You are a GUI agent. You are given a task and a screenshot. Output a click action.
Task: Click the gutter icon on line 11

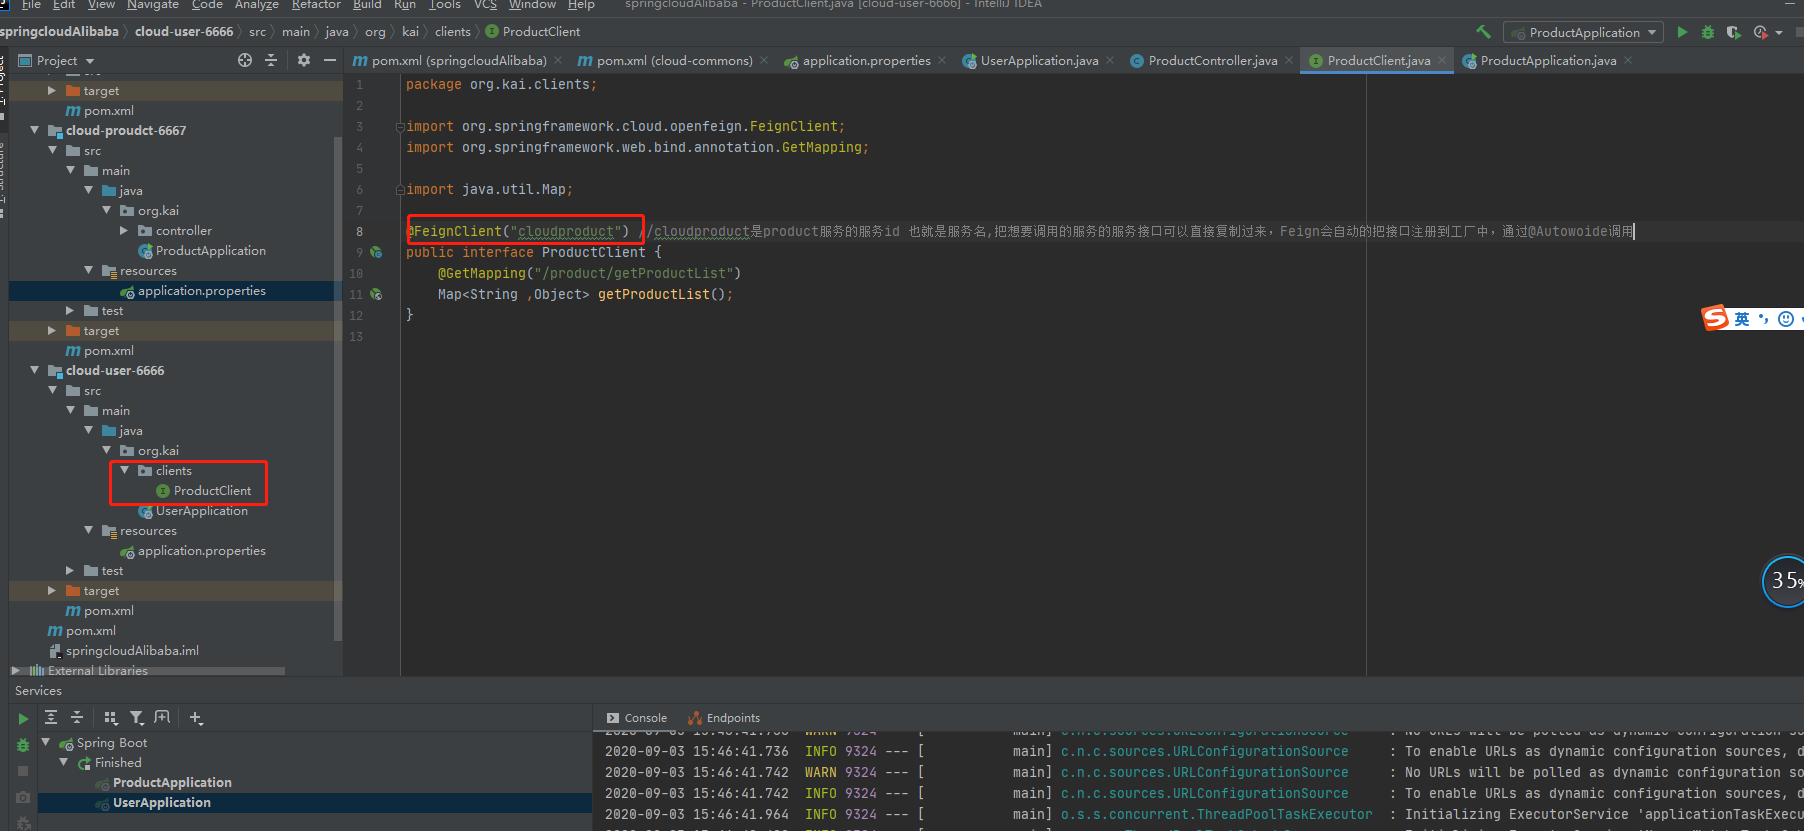[x=376, y=294]
